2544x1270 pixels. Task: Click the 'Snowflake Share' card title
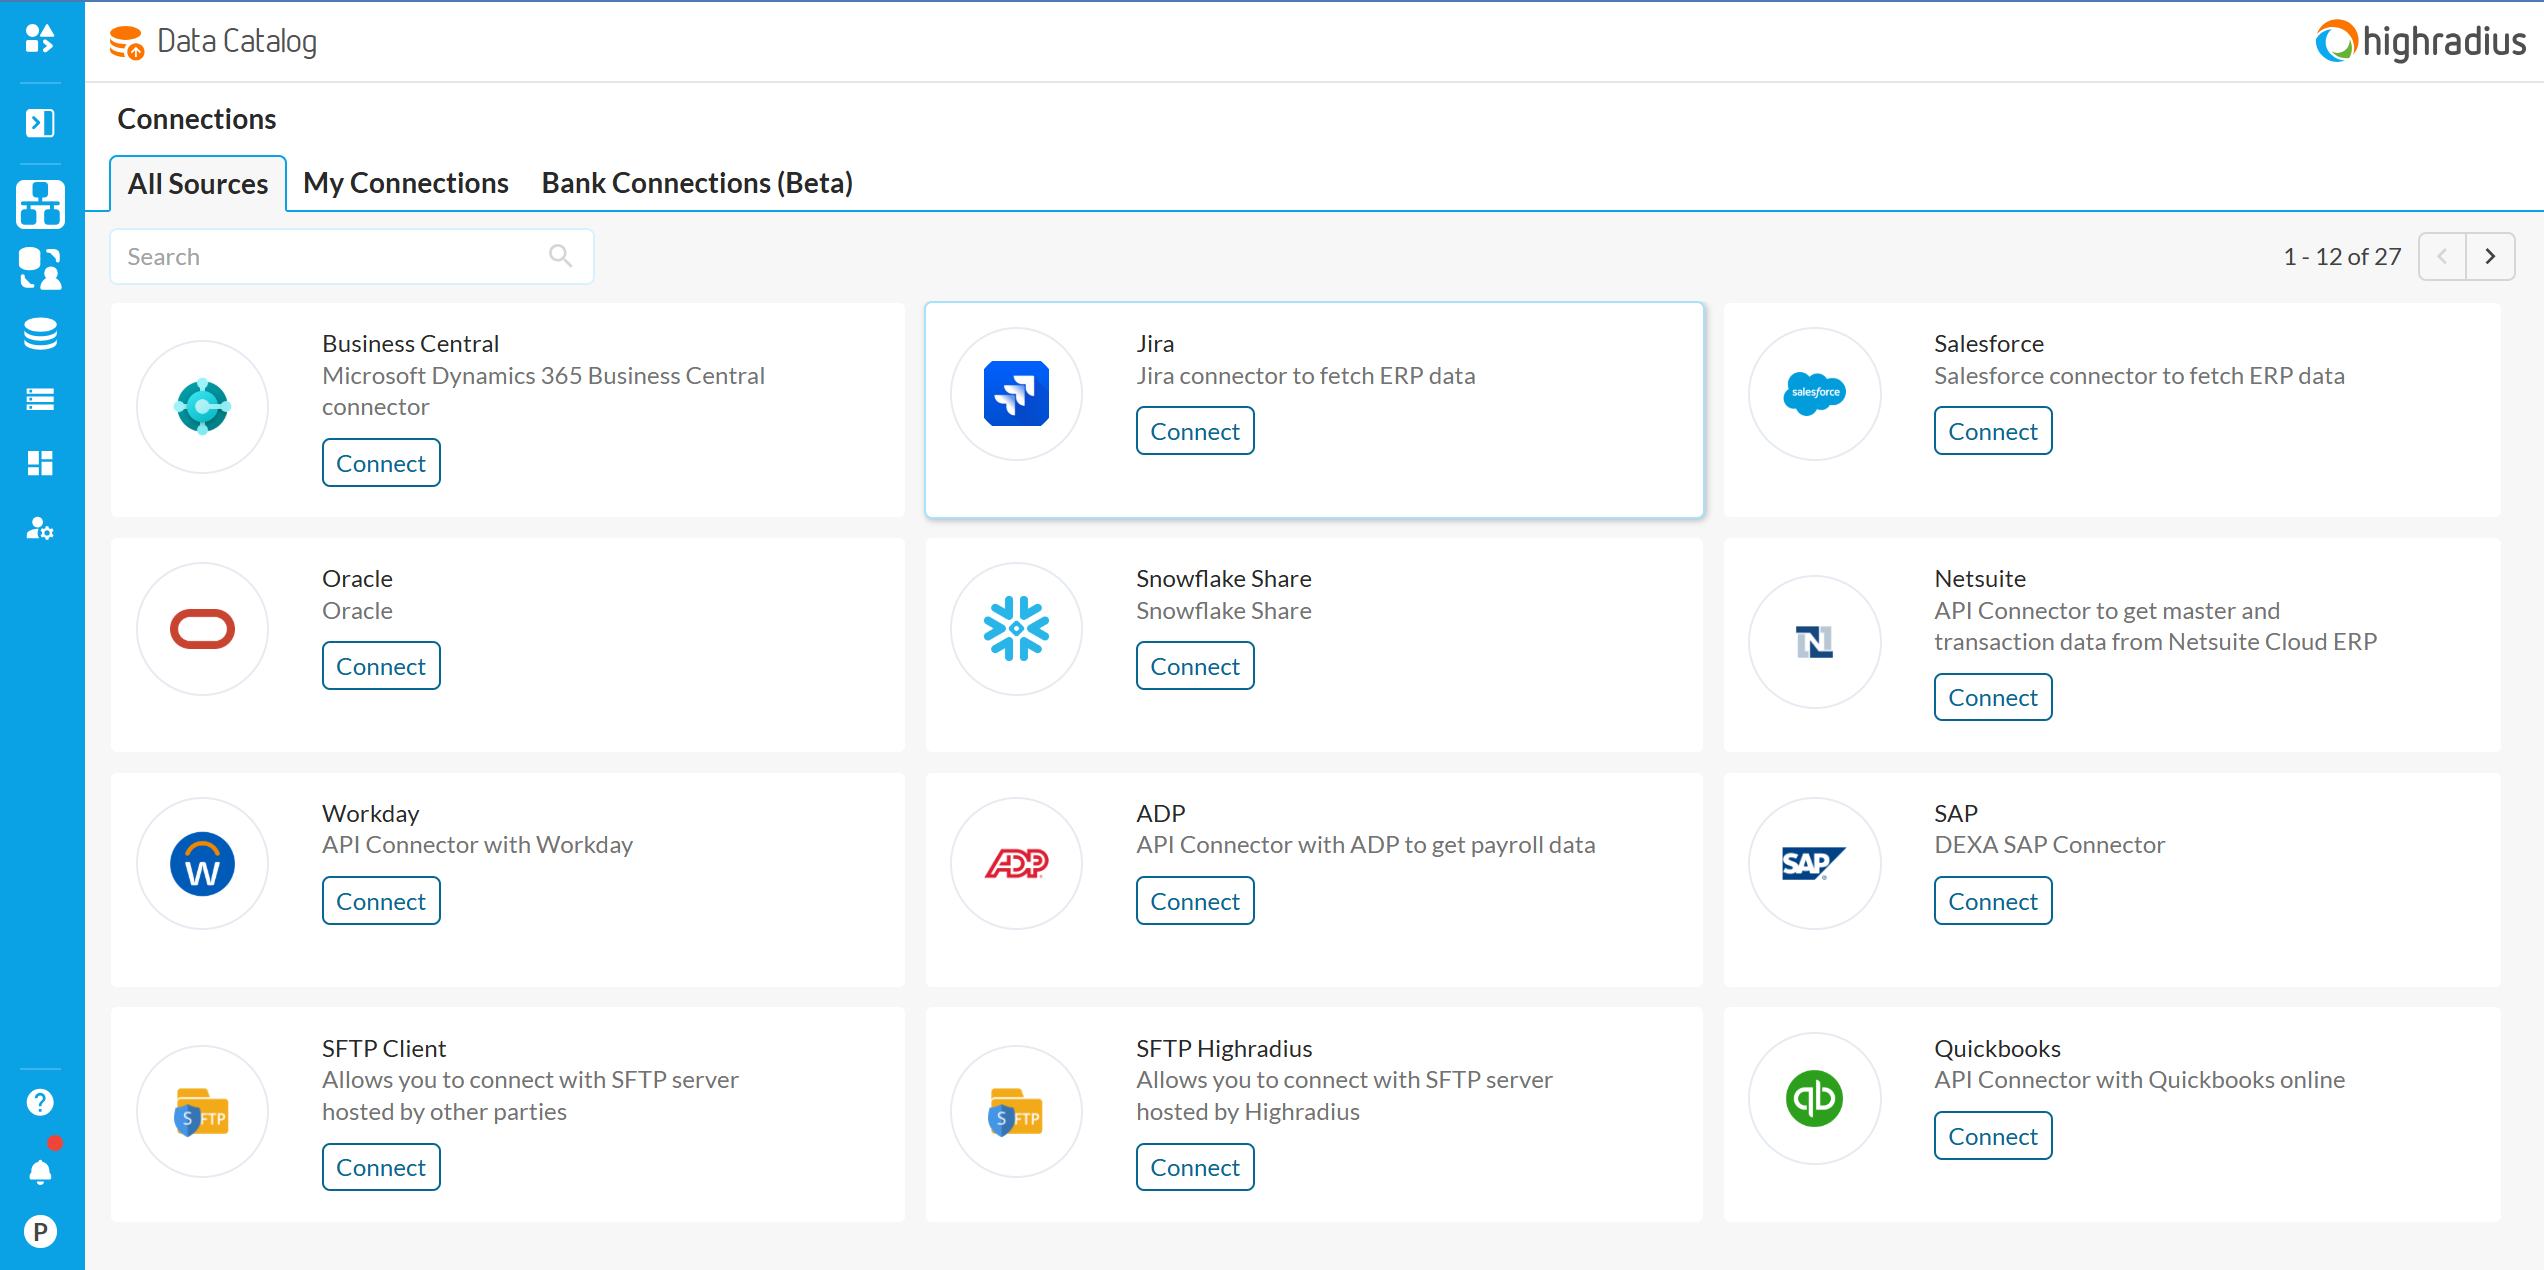1224,579
